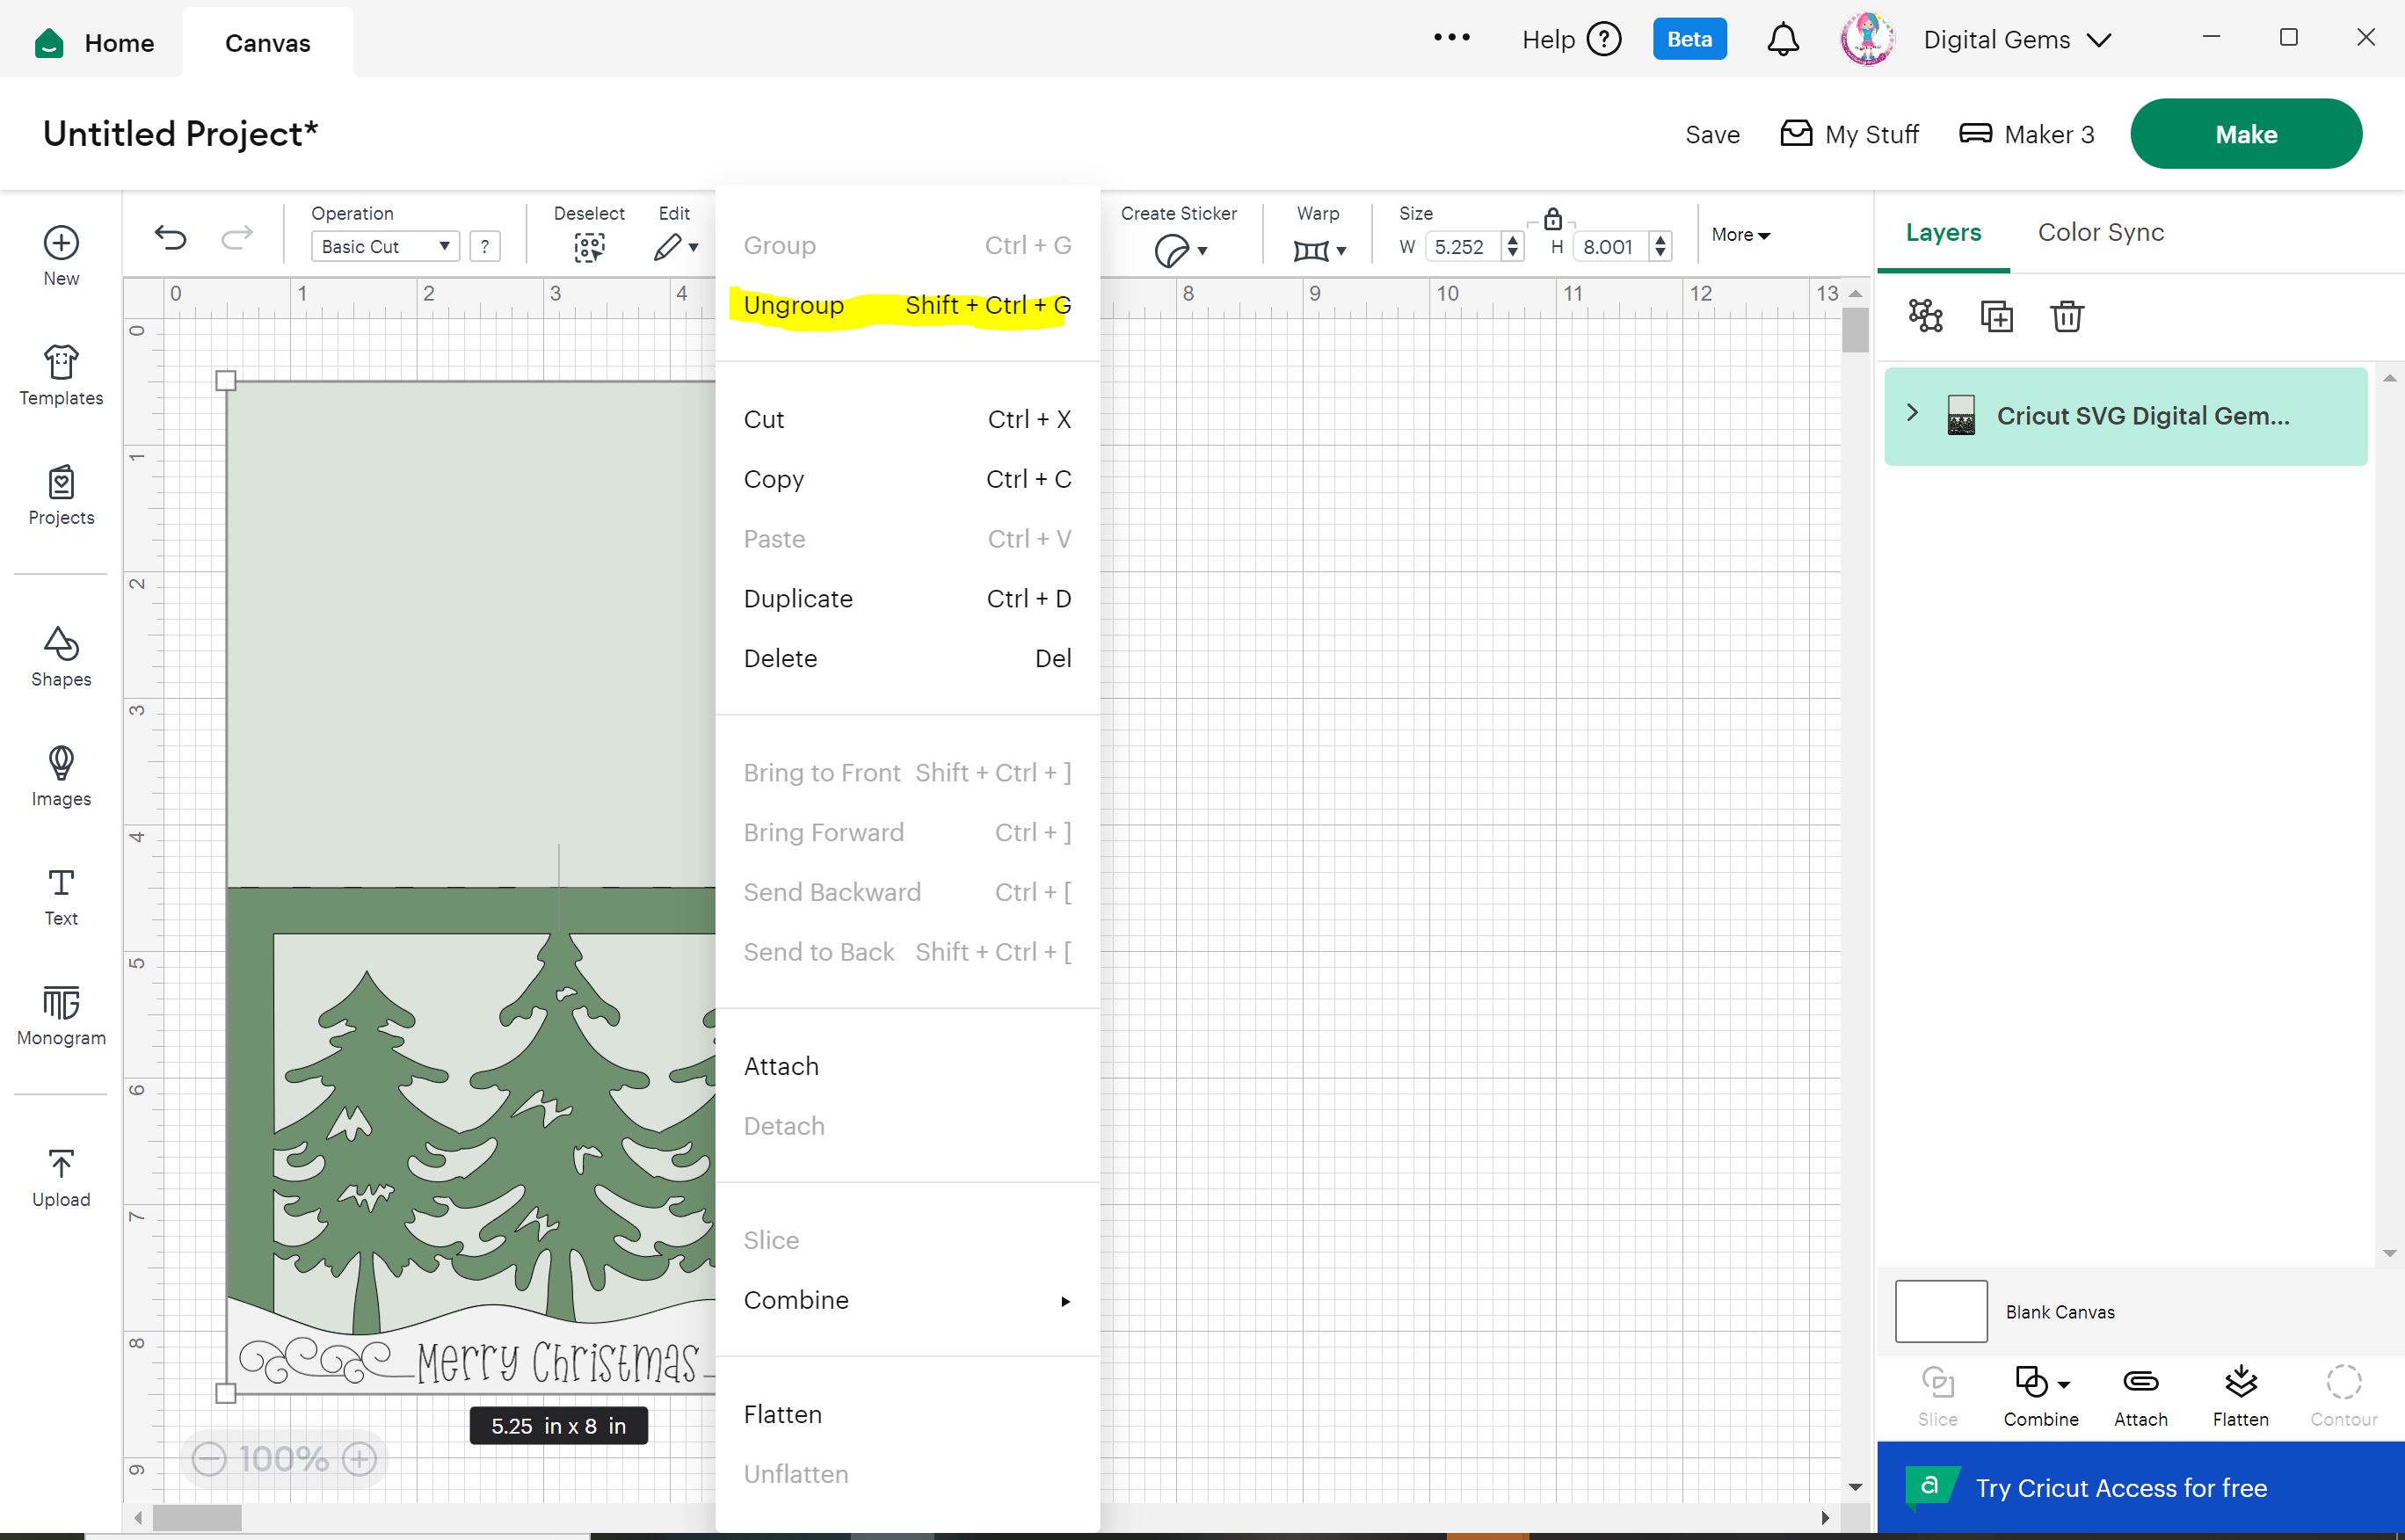The height and width of the screenshot is (1540, 2405).
Task: Expand the Cricut SVG Digital Gem layer
Action: (x=1912, y=413)
